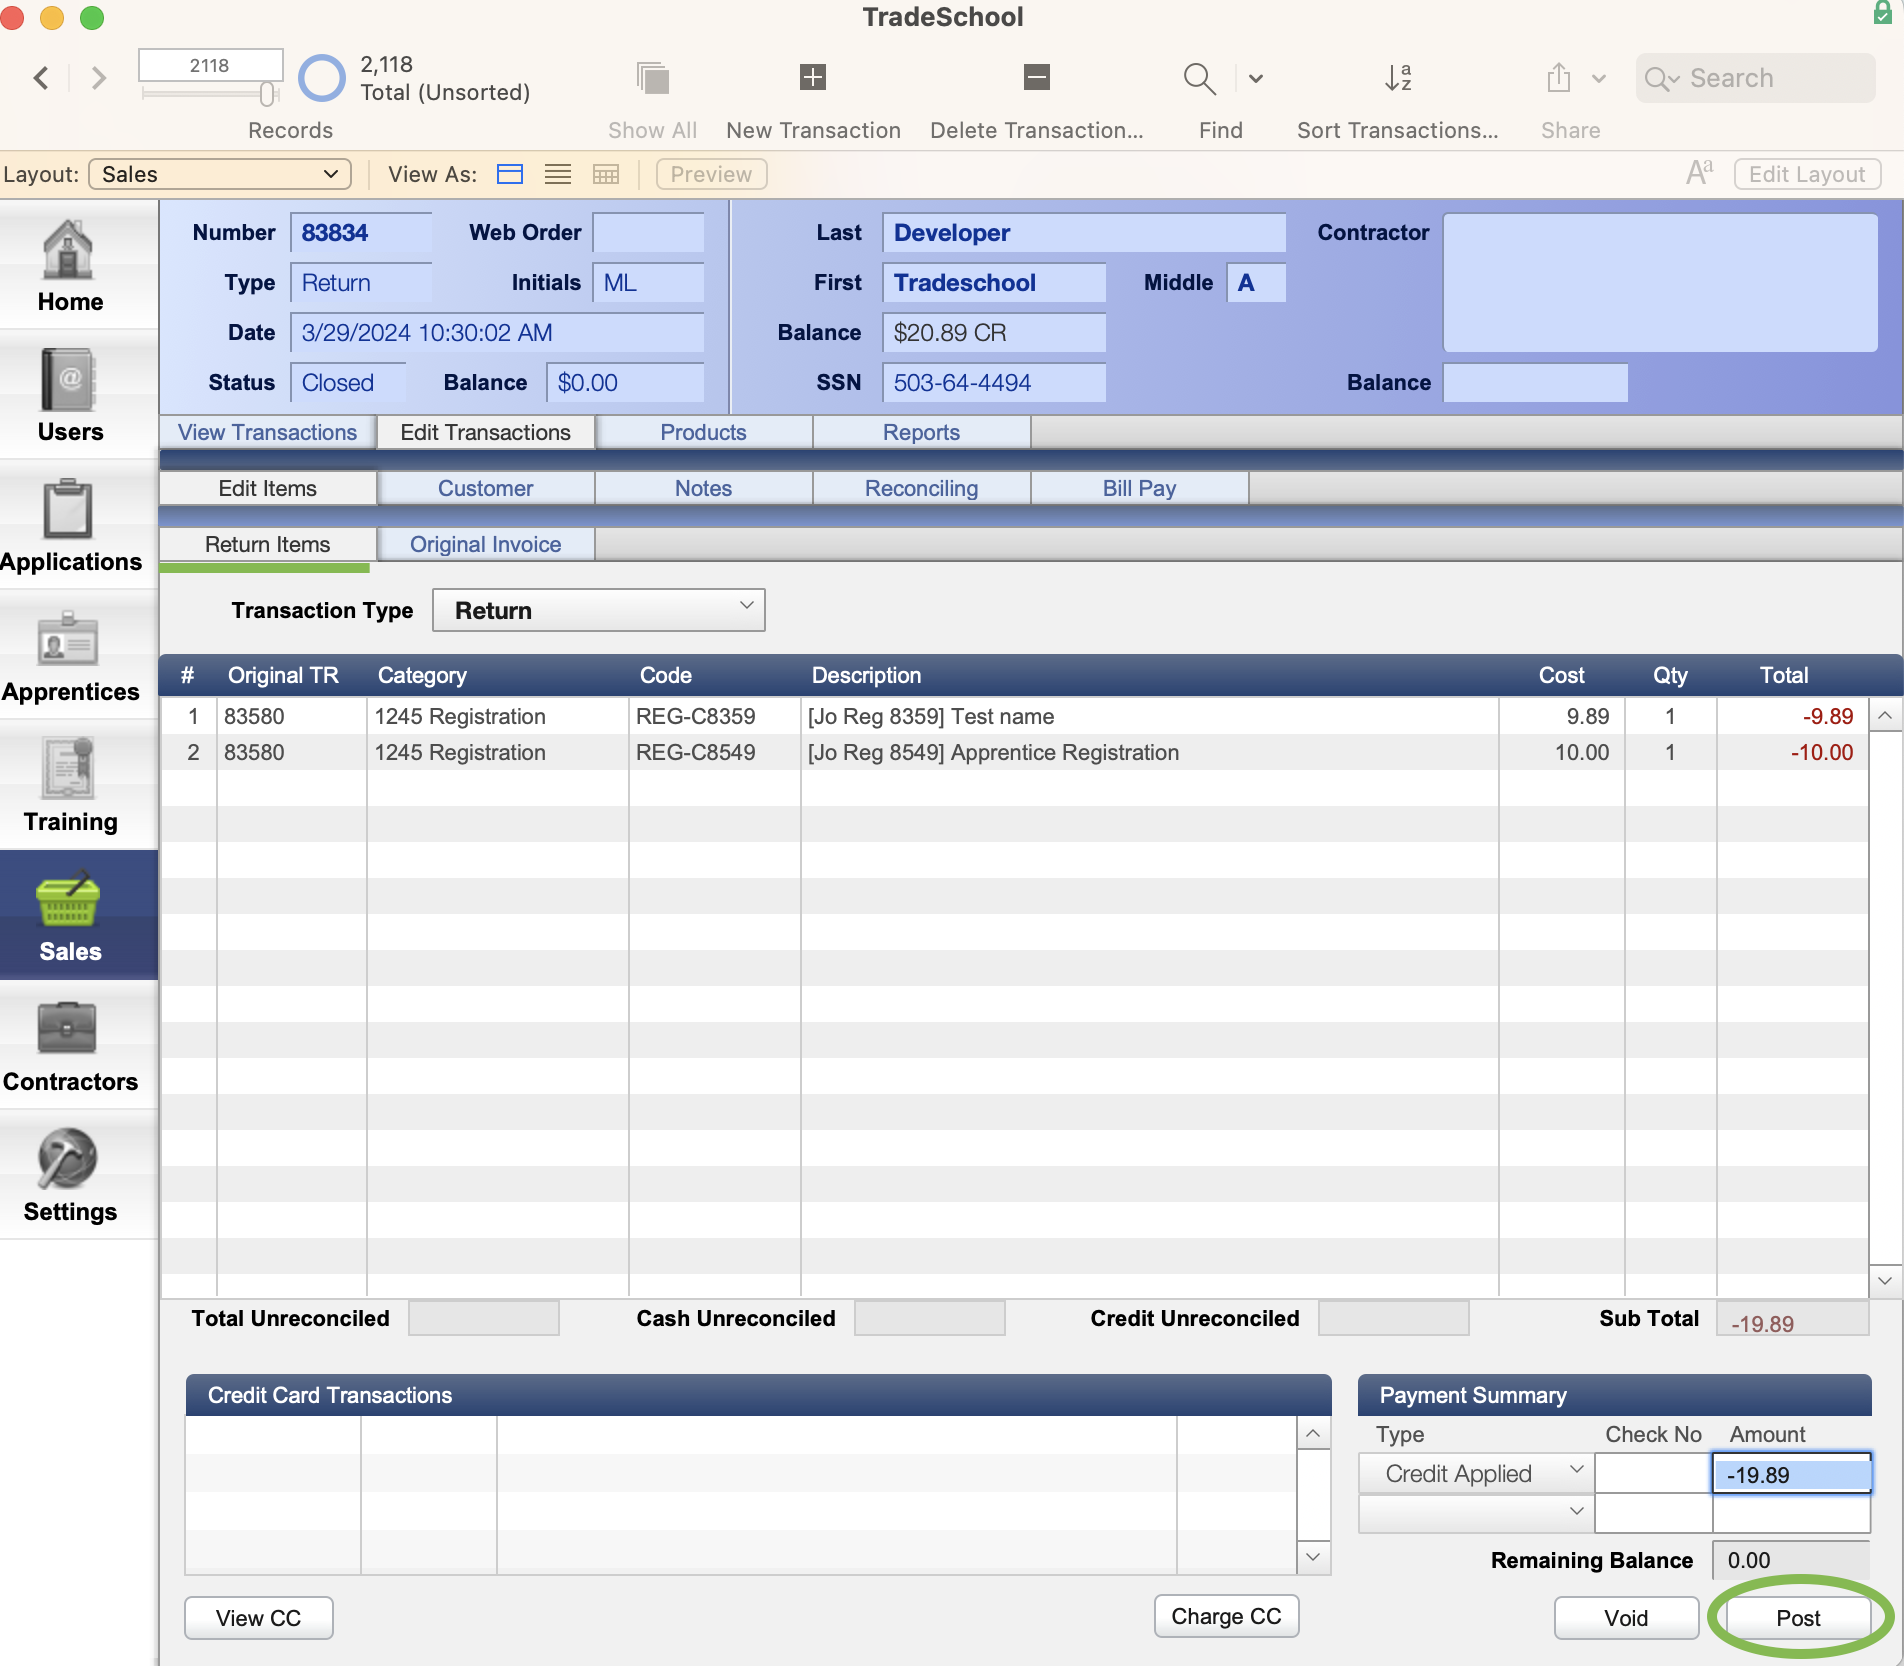Open the Credit Applied payment type dropdown
The image size is (1904, 1666).
[x=1476, y=1473]
